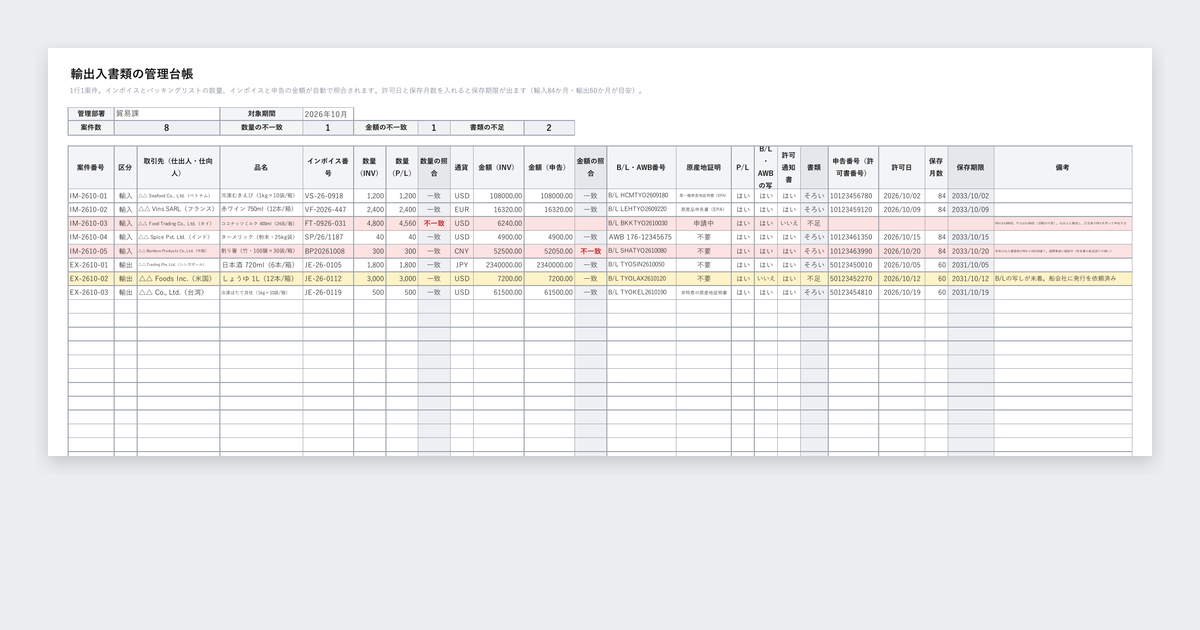Click retention deadline 2033/10/20
Screen dimensions: 1200x630
[971, 251]
